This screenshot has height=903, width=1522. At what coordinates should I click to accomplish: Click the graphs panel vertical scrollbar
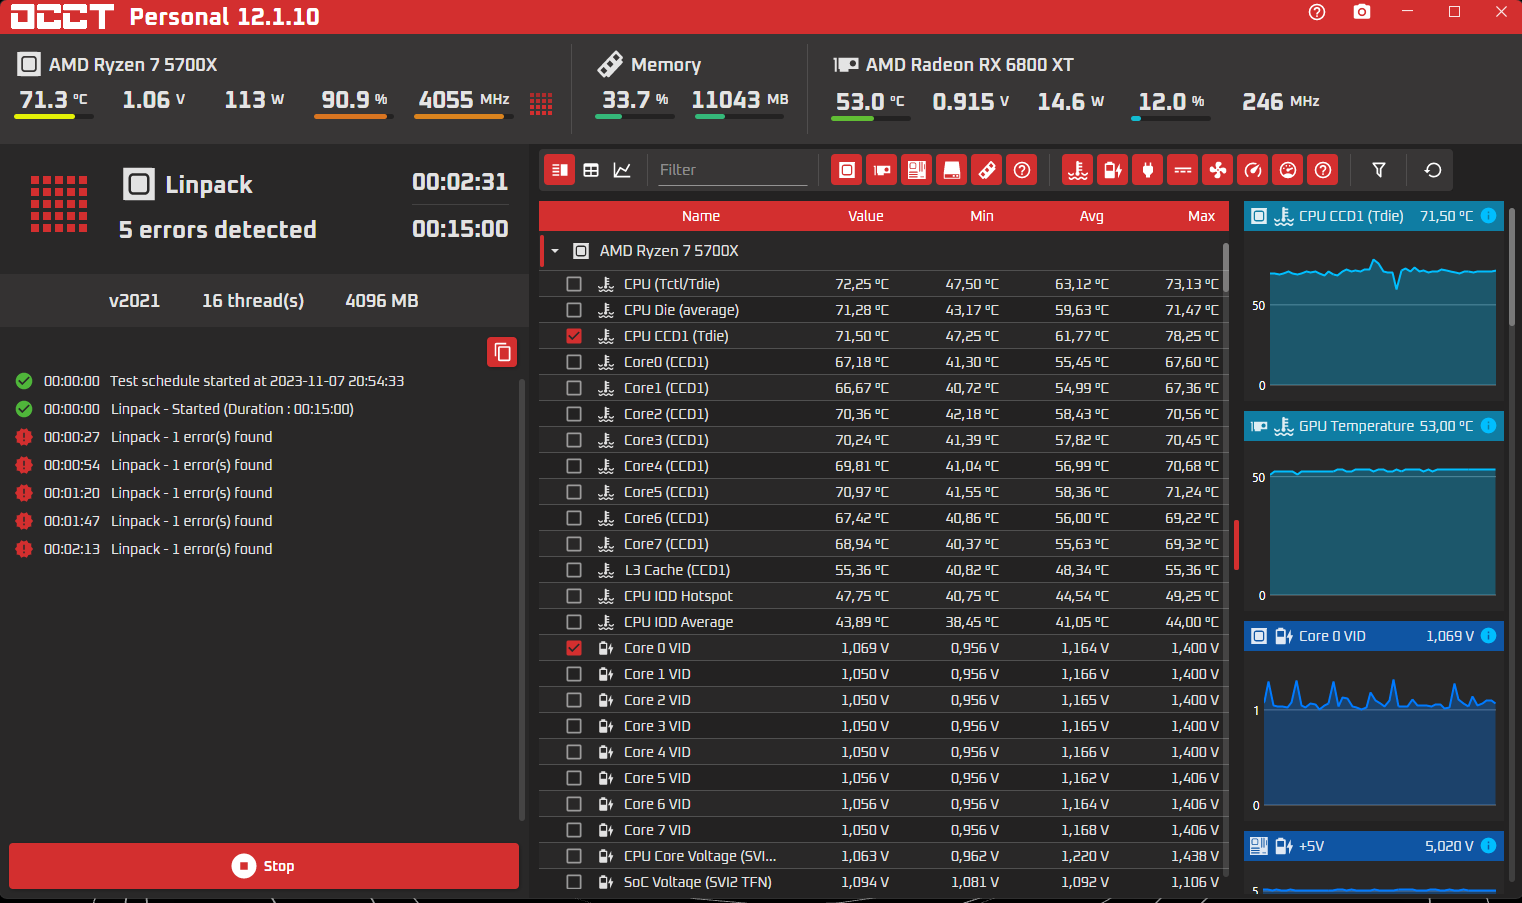pyautogui.click(x=1512, y=265)
